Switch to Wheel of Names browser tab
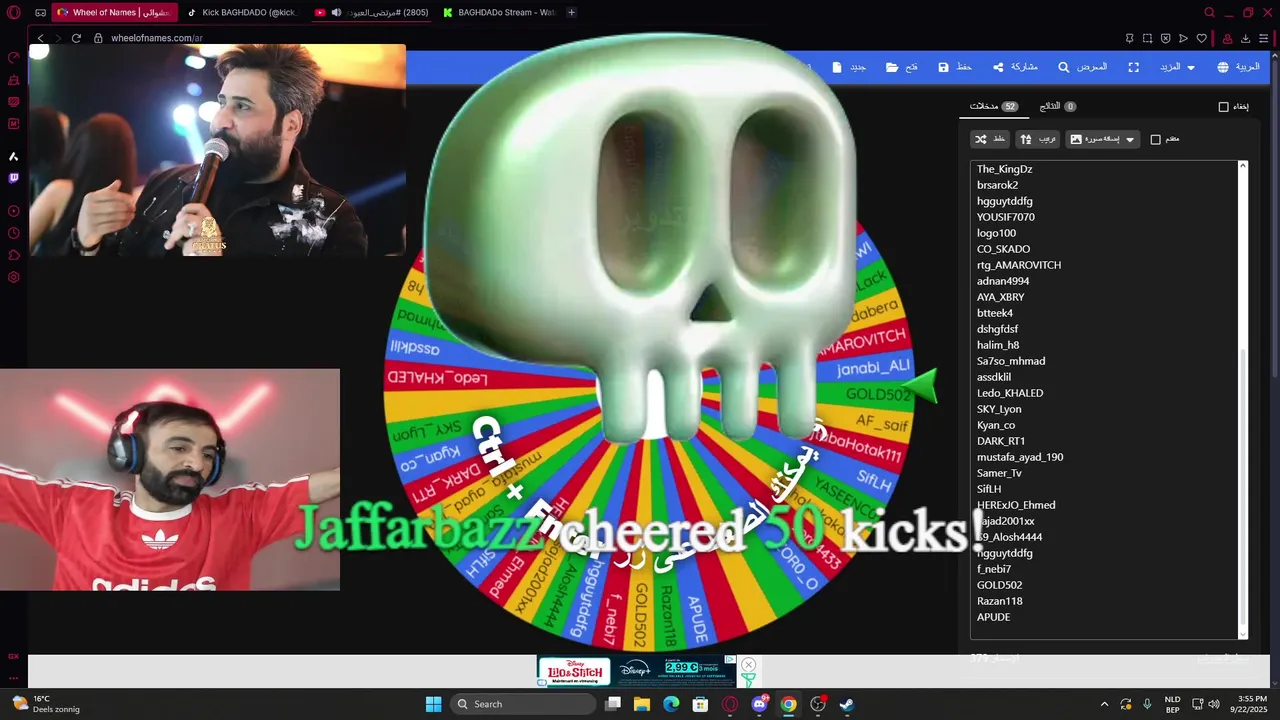This screenshot has height=720, width=1280. (114, 13)
